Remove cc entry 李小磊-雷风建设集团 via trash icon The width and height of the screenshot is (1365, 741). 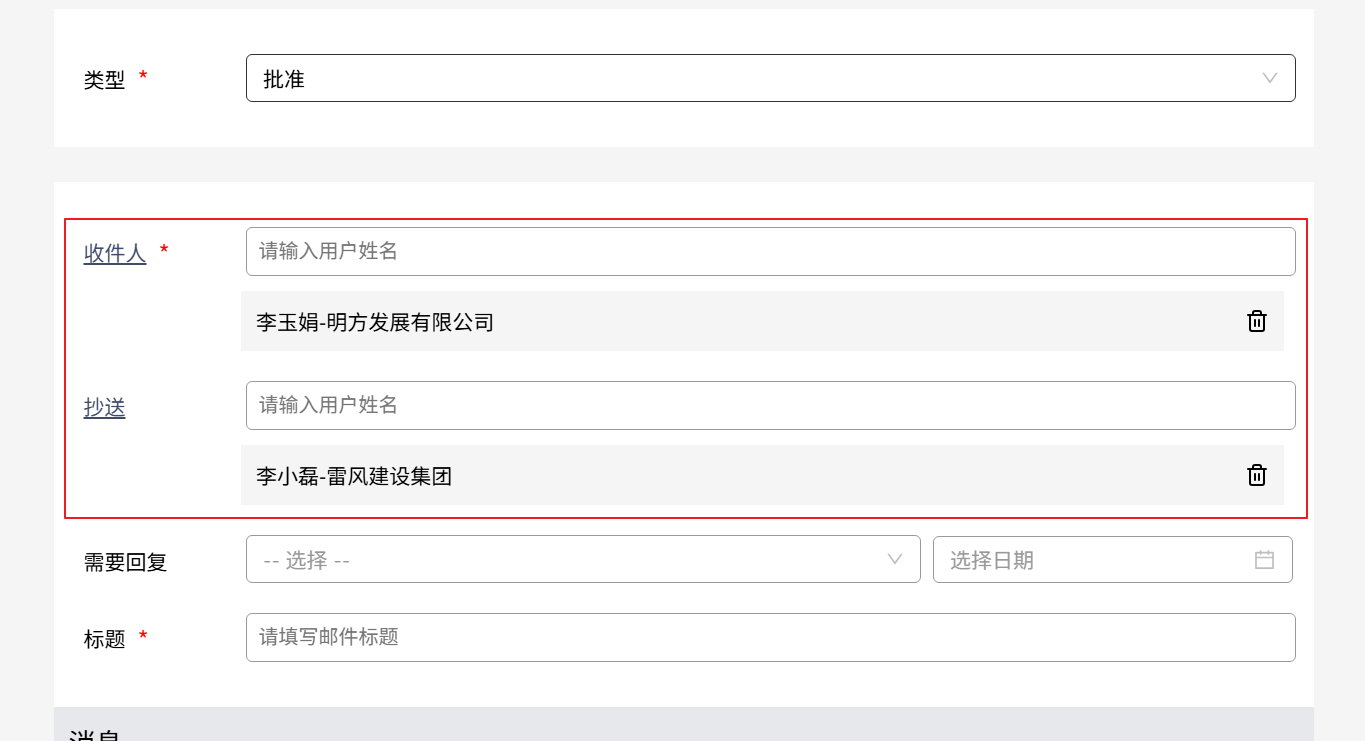coord(1257,475)
